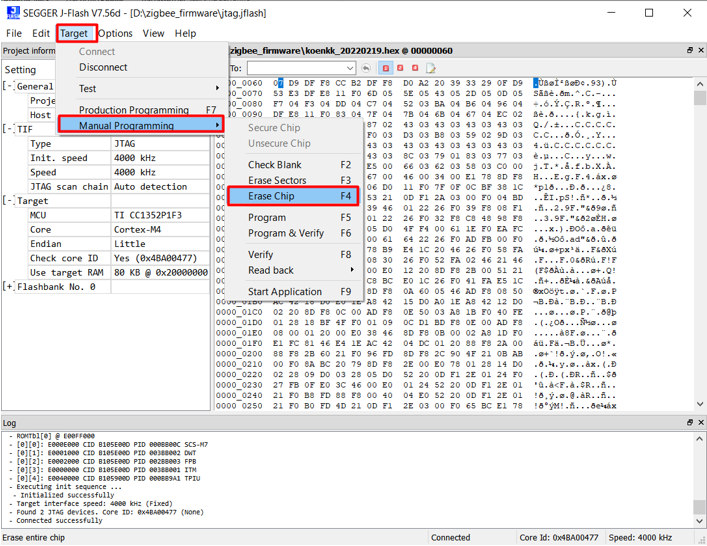Select Manual Programming menu entry
Screen dimensions: 707x546
(x=141, y=125)
